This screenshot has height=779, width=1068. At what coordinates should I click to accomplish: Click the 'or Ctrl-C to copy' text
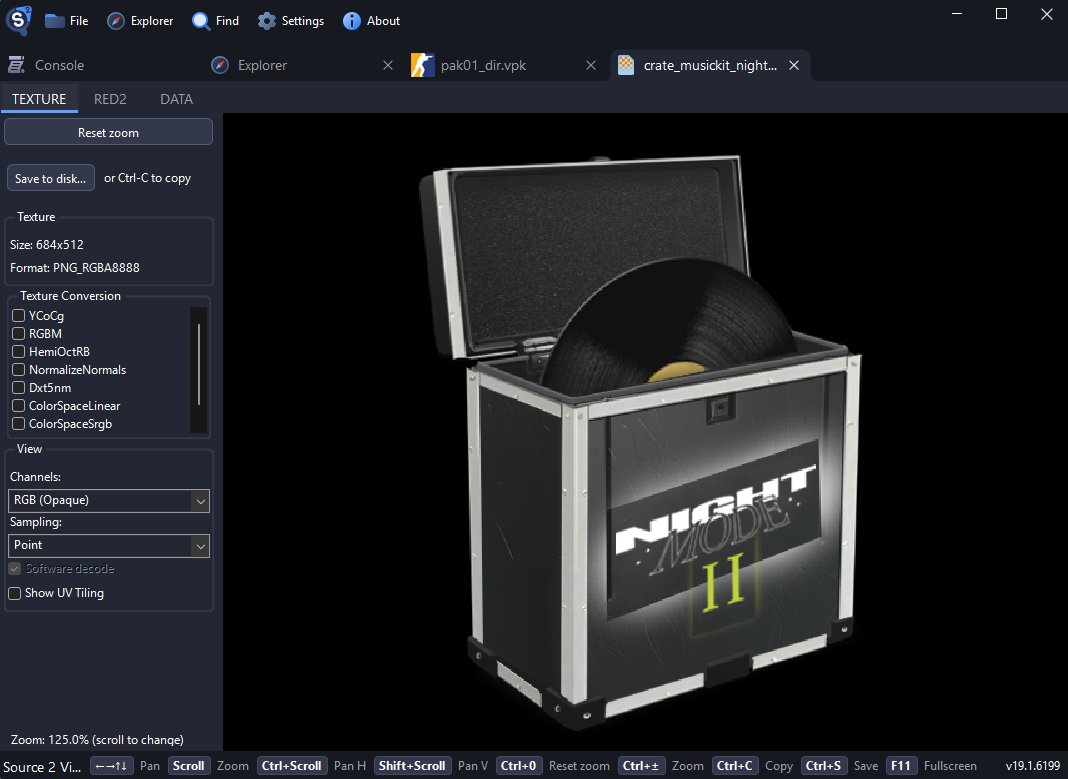(147, 178)
